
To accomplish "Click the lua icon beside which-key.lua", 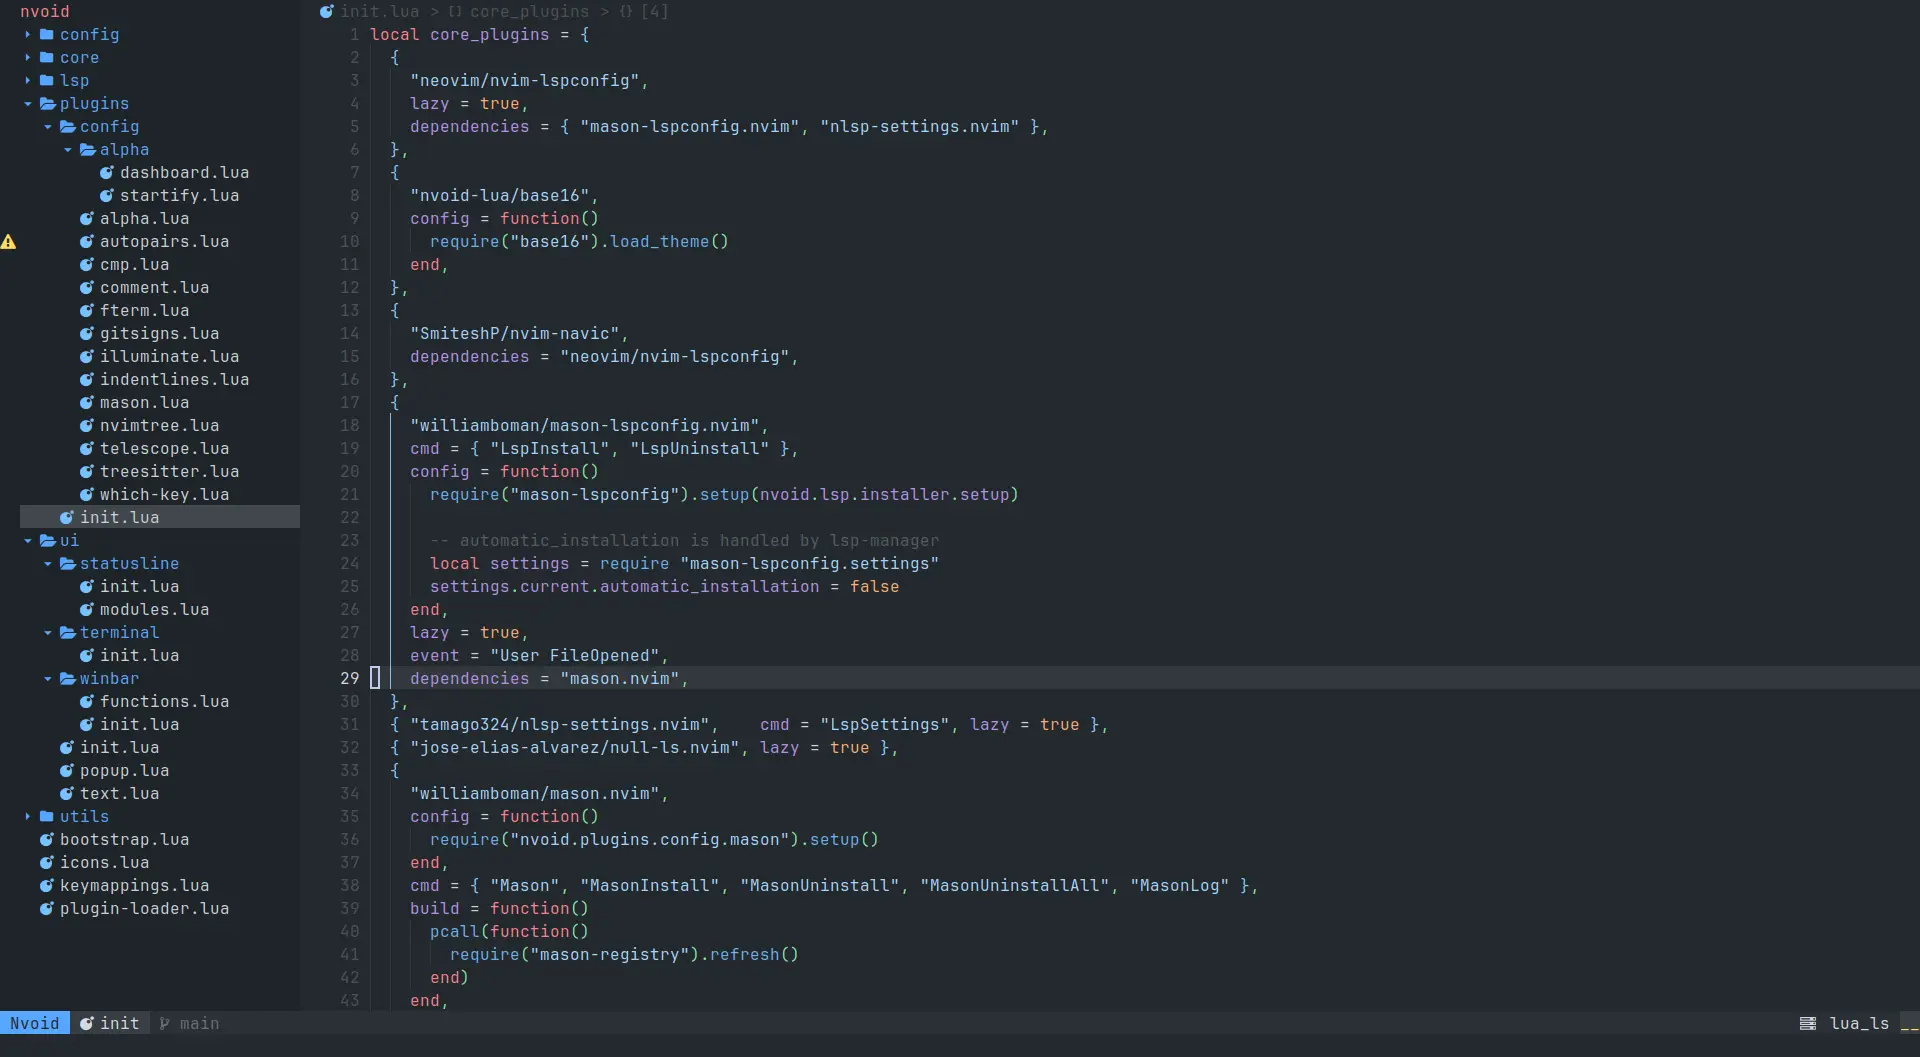I will click(87, 495).
